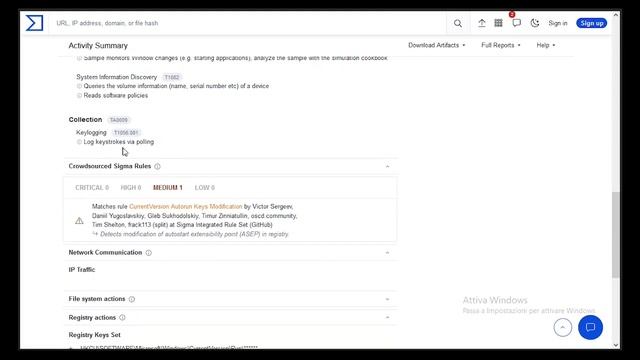The image size is (640, 360).
Task: Click the 'System Information Discovery' label
Action: (116, 77)
